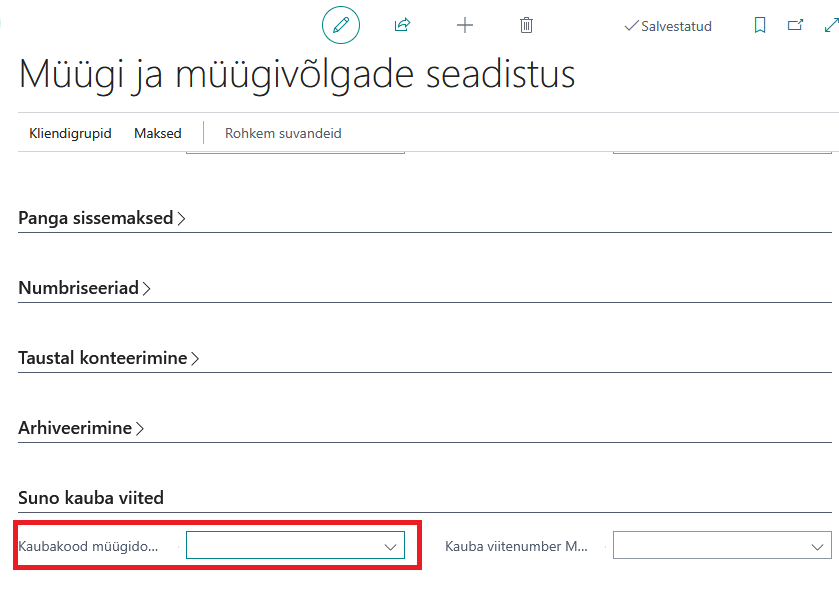
Task: Click the bookmark icon
Action: click(x=760, y=25)
